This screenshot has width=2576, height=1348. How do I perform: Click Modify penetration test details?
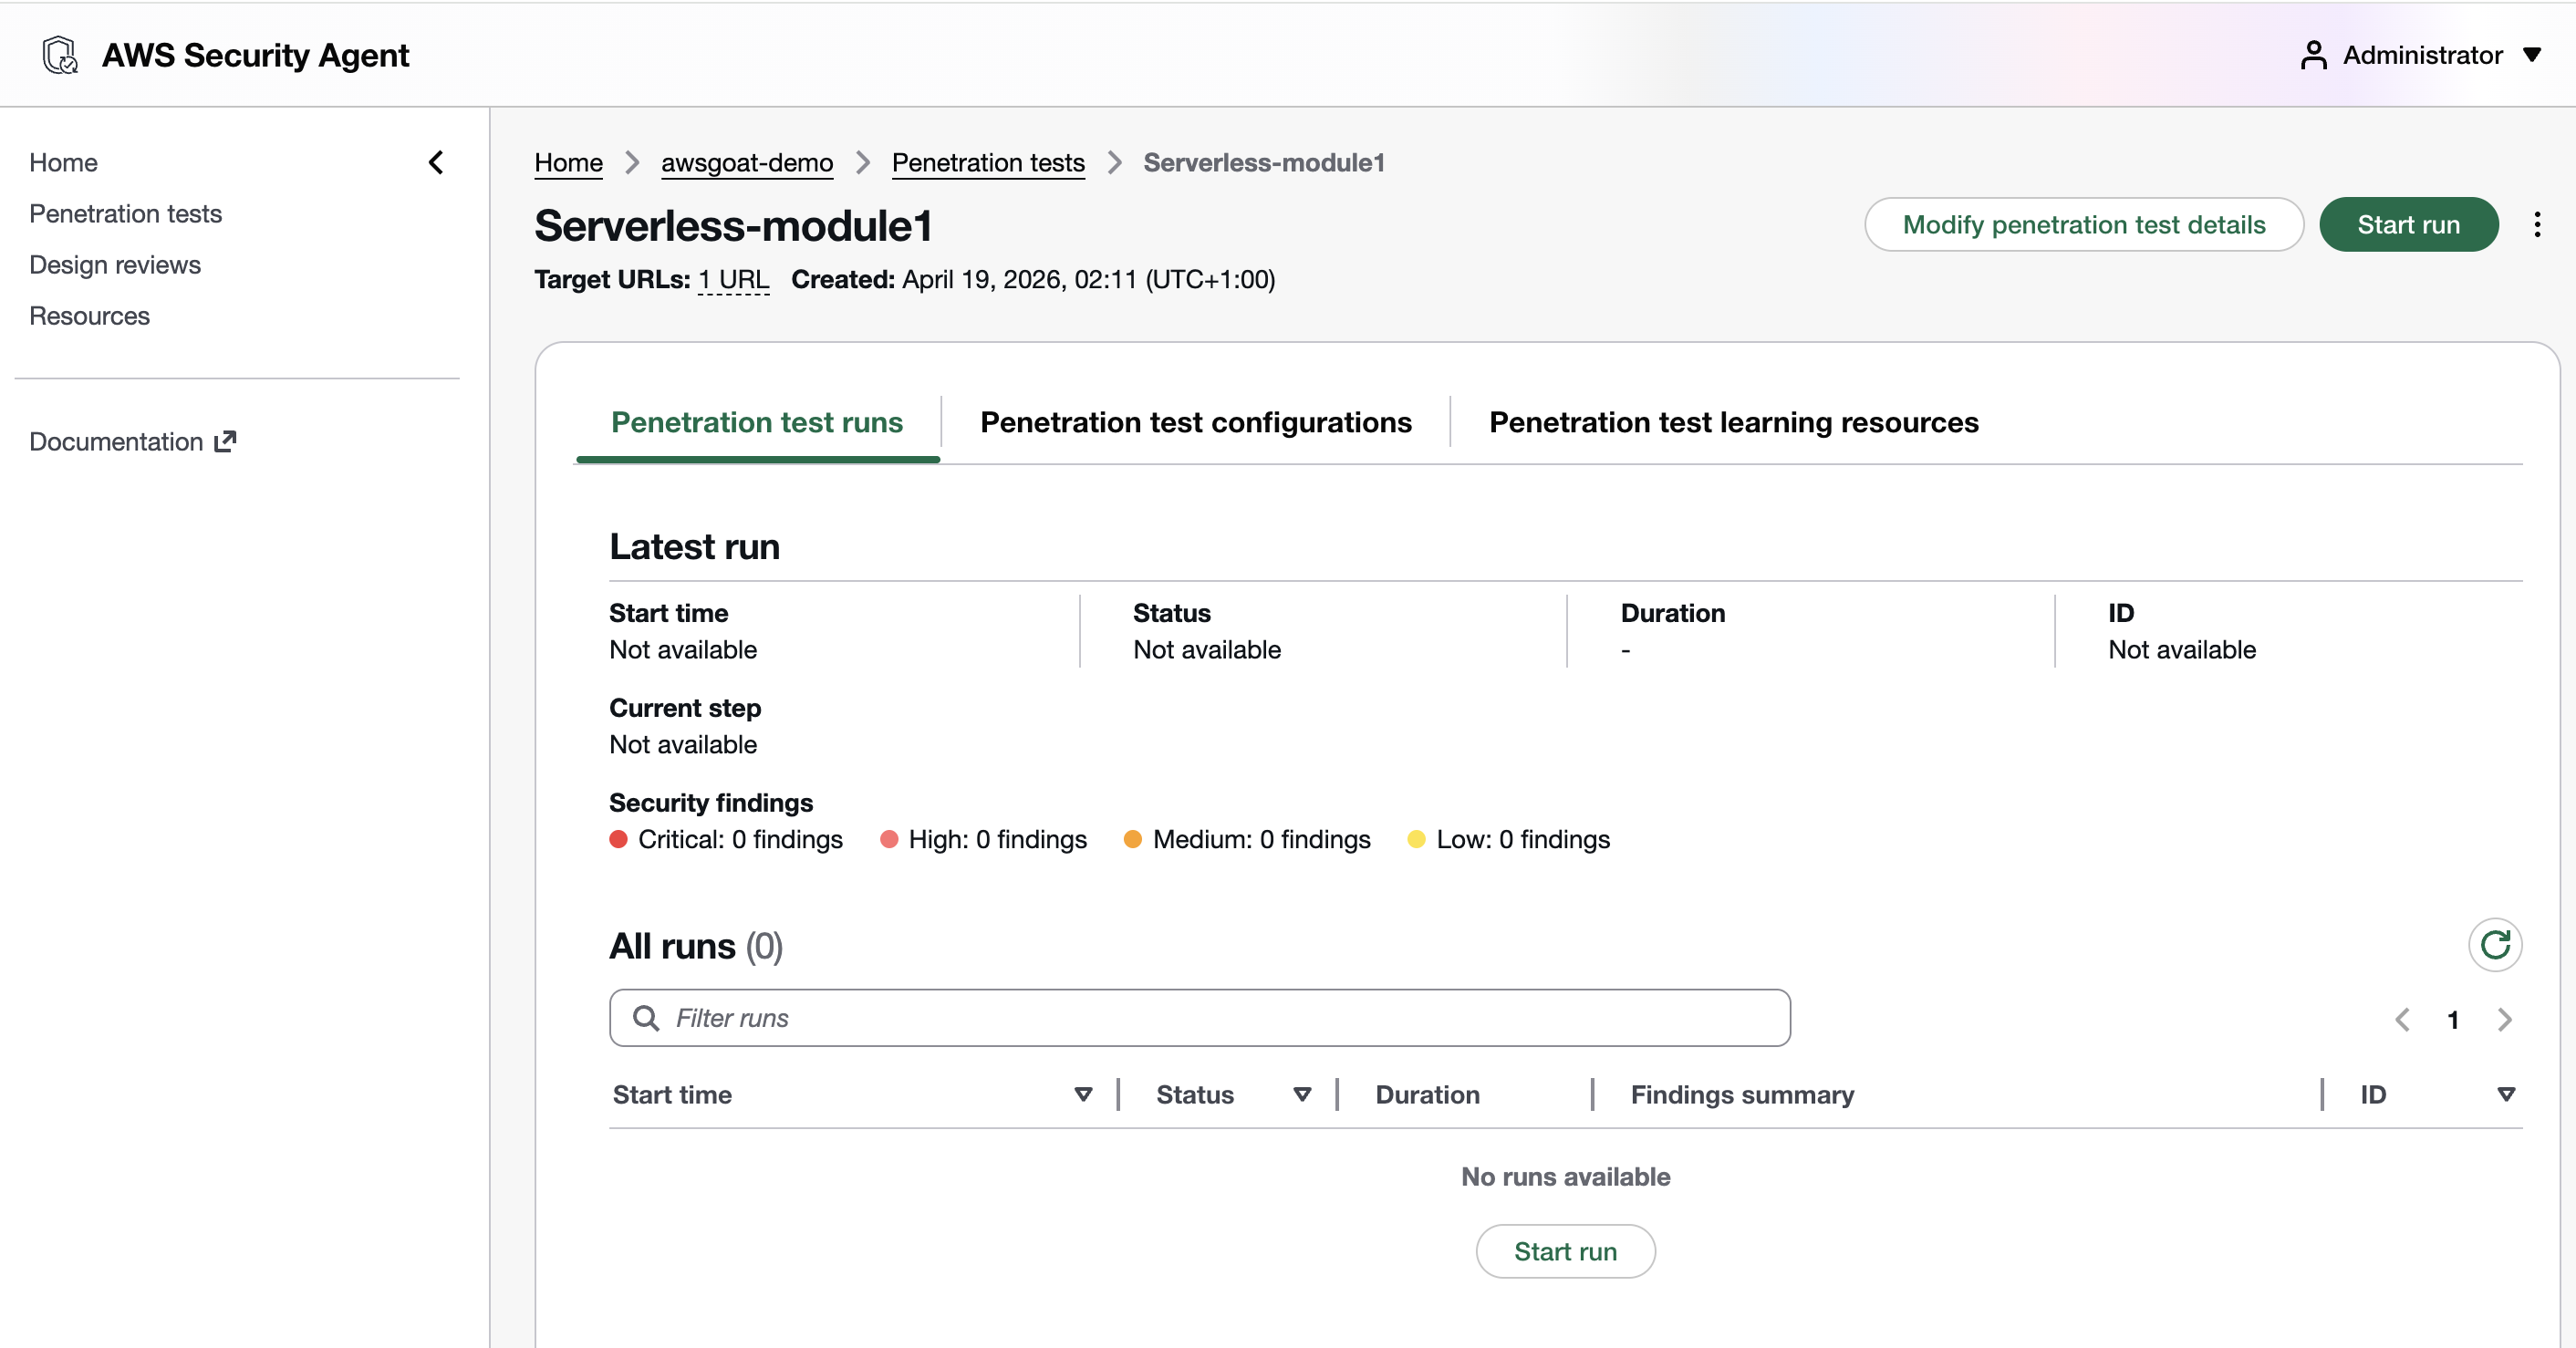[2083, 224]
